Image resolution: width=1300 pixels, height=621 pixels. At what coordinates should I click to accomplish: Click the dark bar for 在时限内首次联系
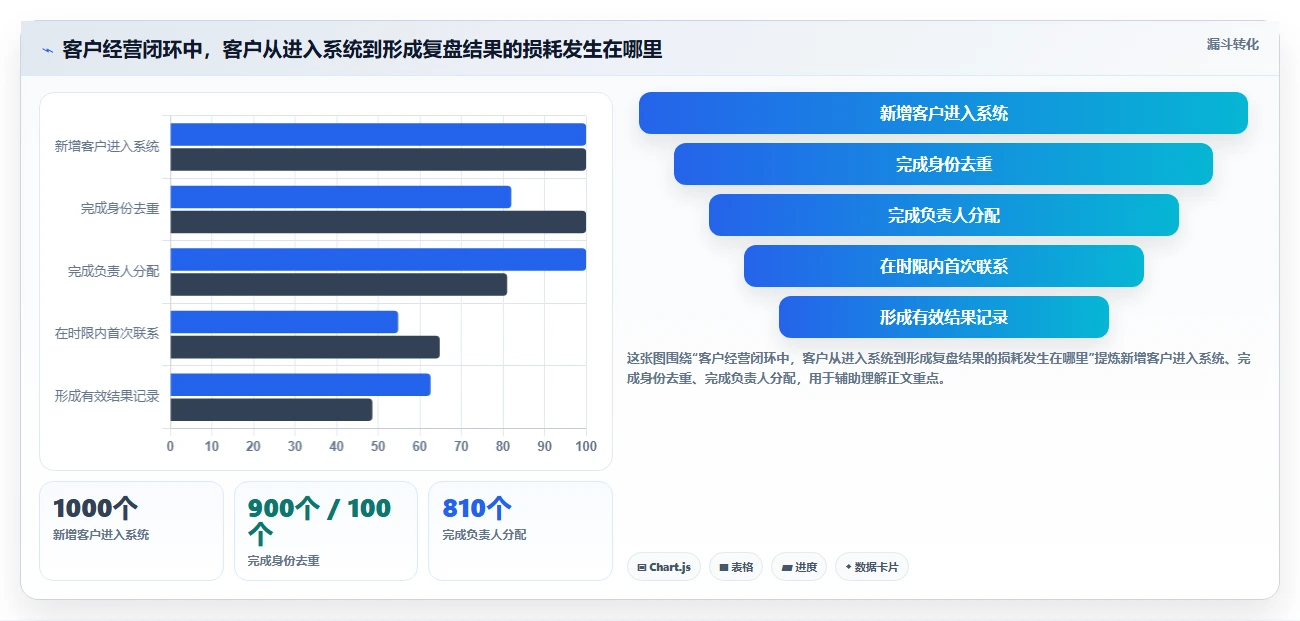click(x=305, y=347)
